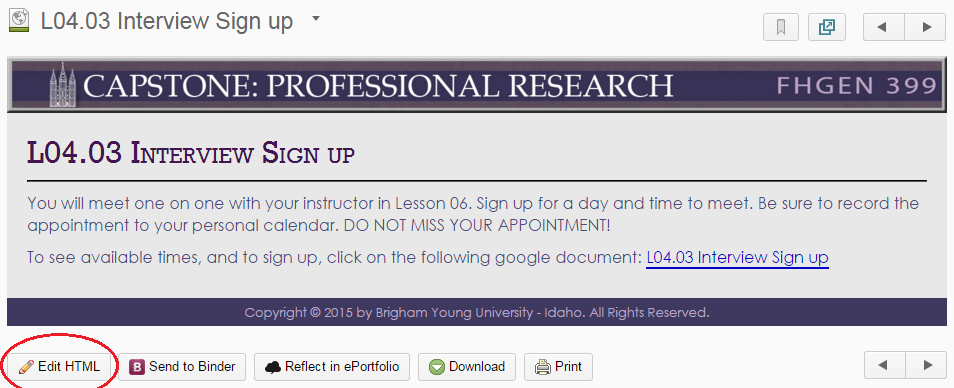Go to previous topic using top left arrow
The width and height of the screenshot is (954, 388).
click(883, 27)
